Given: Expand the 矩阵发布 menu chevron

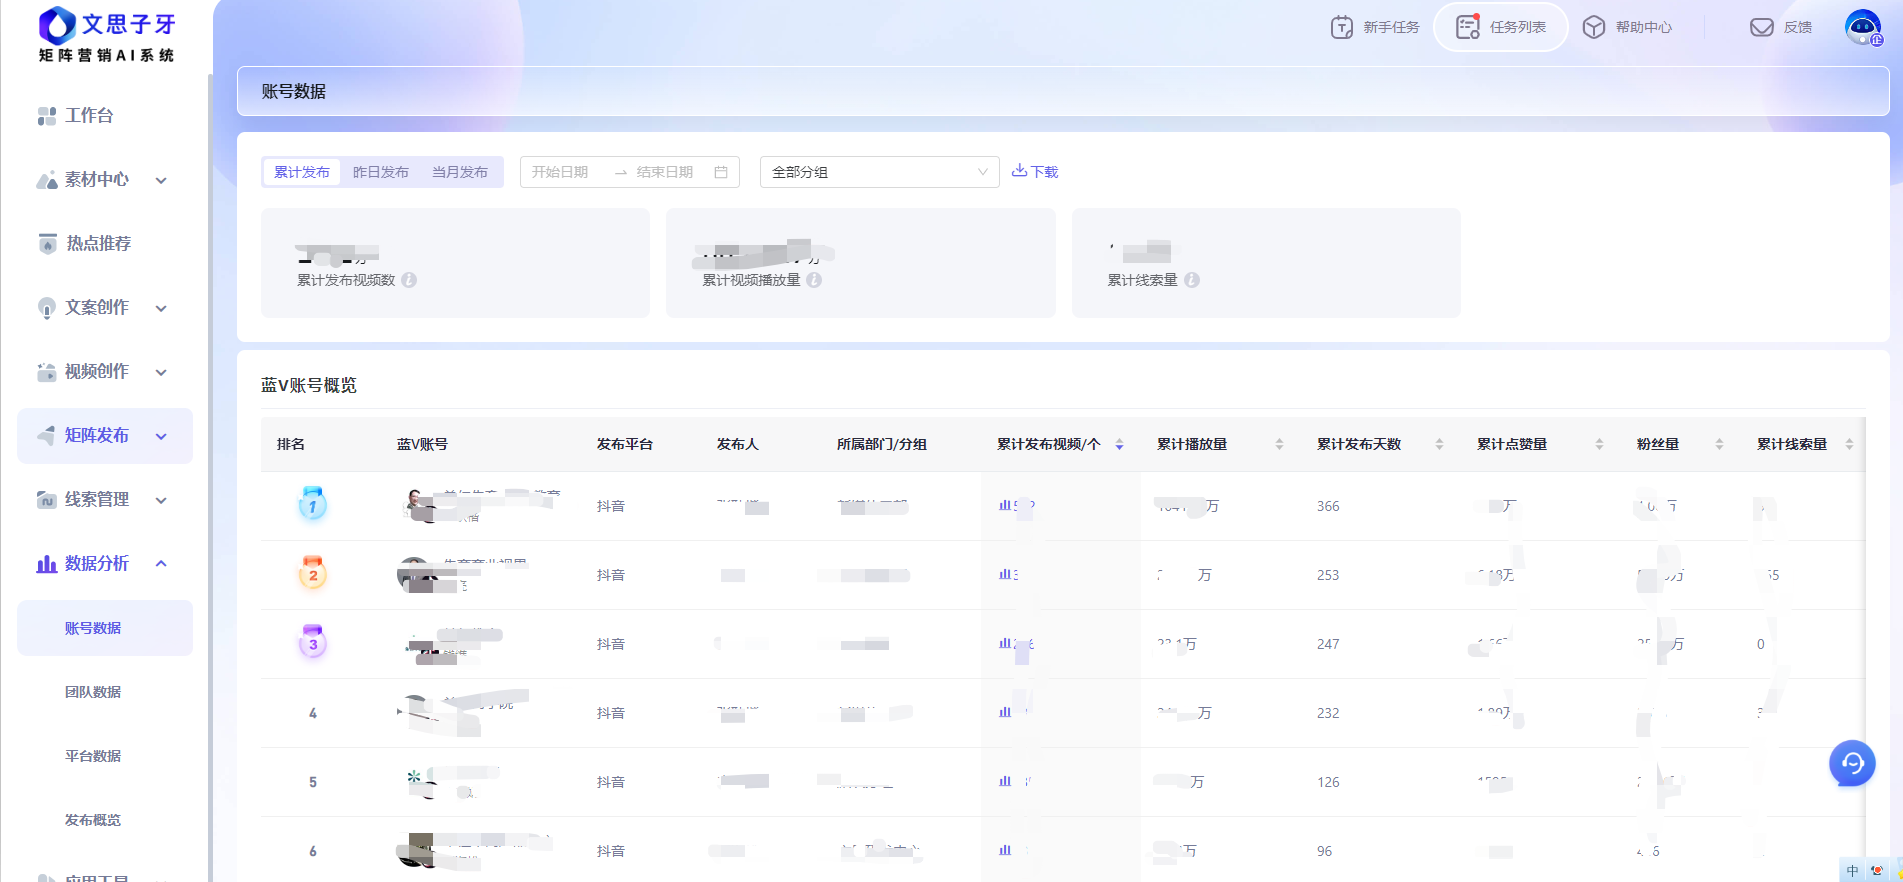Looking at the screenshot, I should [x=161, y=436].
